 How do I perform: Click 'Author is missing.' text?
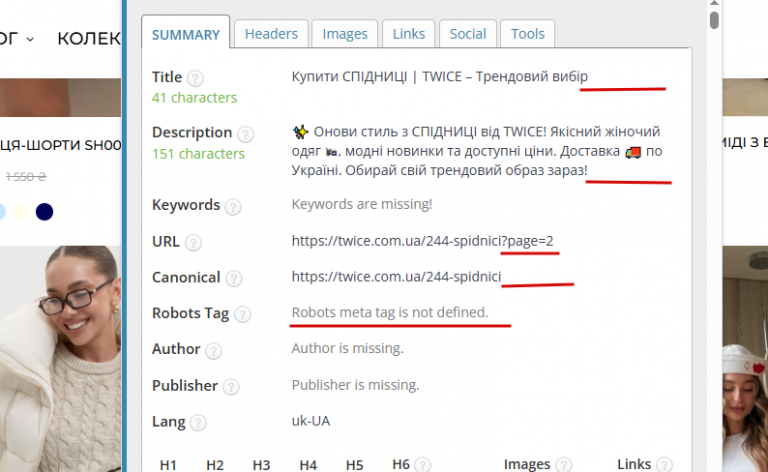pyautogui.click(x=347, y=348)
